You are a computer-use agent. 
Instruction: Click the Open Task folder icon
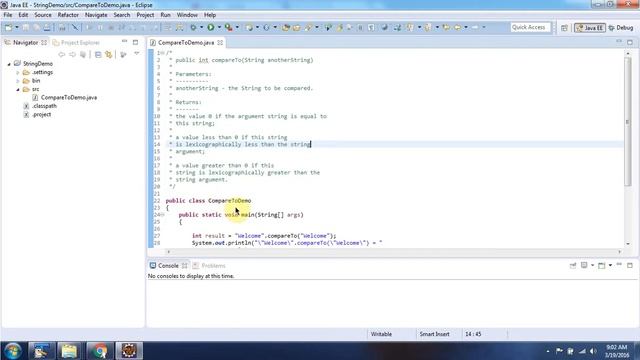click(x=296, y=27)
